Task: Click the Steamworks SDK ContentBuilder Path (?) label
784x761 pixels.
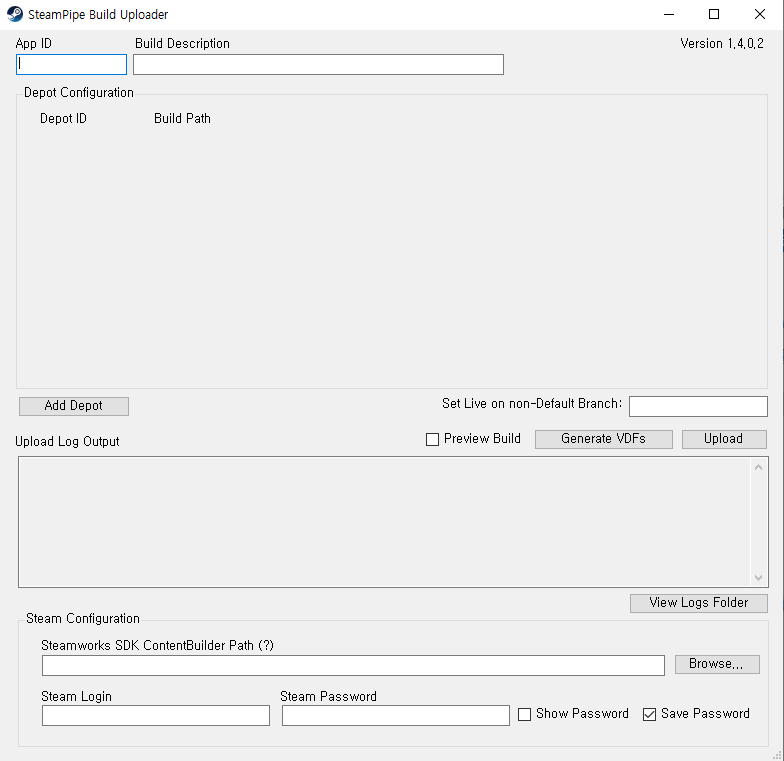Action: coord(158,646)
